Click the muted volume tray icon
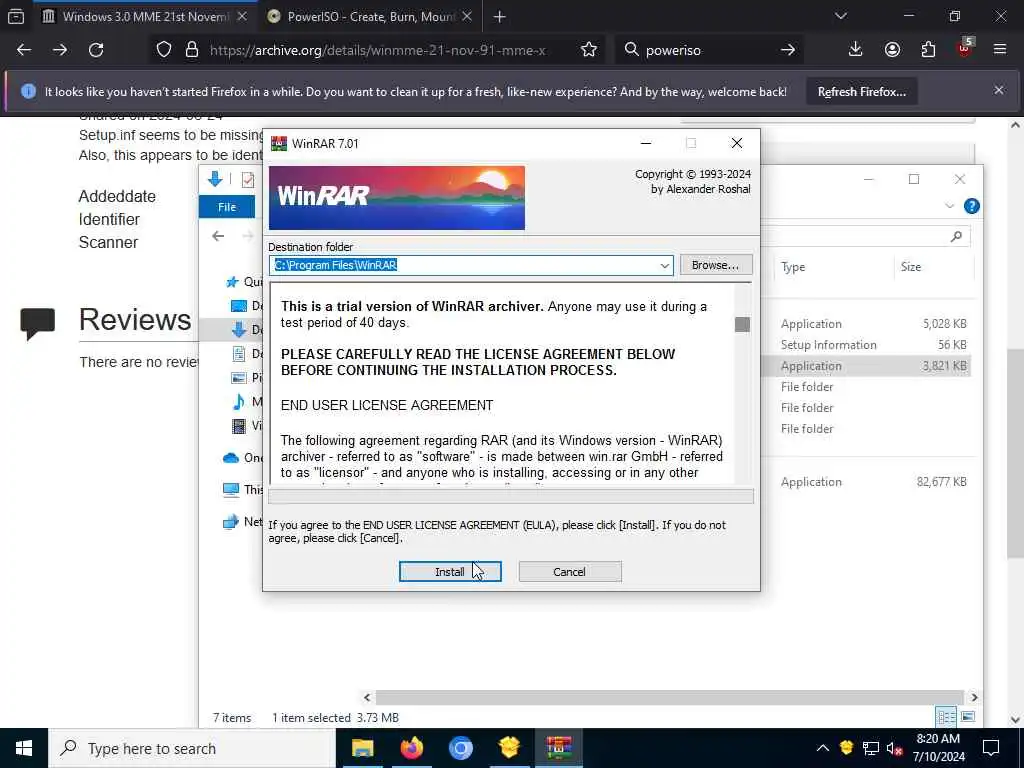The height and width of the screenshot is (768, 1024). click(895, 748)
